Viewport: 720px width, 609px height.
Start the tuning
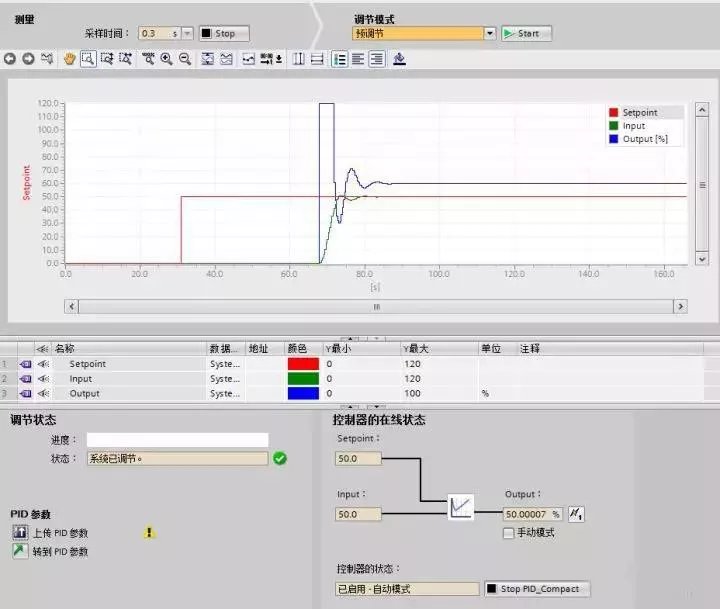pos(526,34)
